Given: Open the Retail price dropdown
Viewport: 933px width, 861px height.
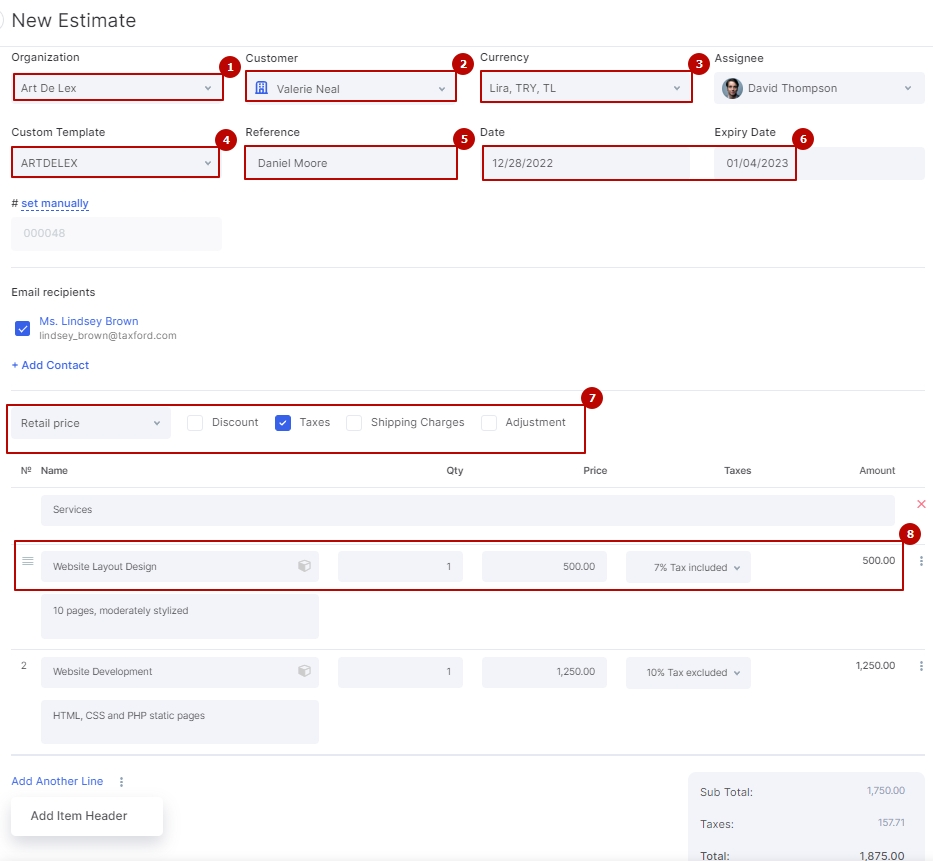Looking at the screenshot, I should point(90,423).
